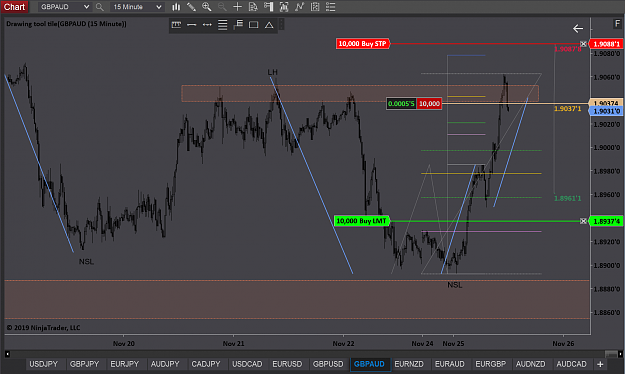This screenshot has height=374, width=625.
Task: Open the Data Box icon
Action: coord(253,7)
